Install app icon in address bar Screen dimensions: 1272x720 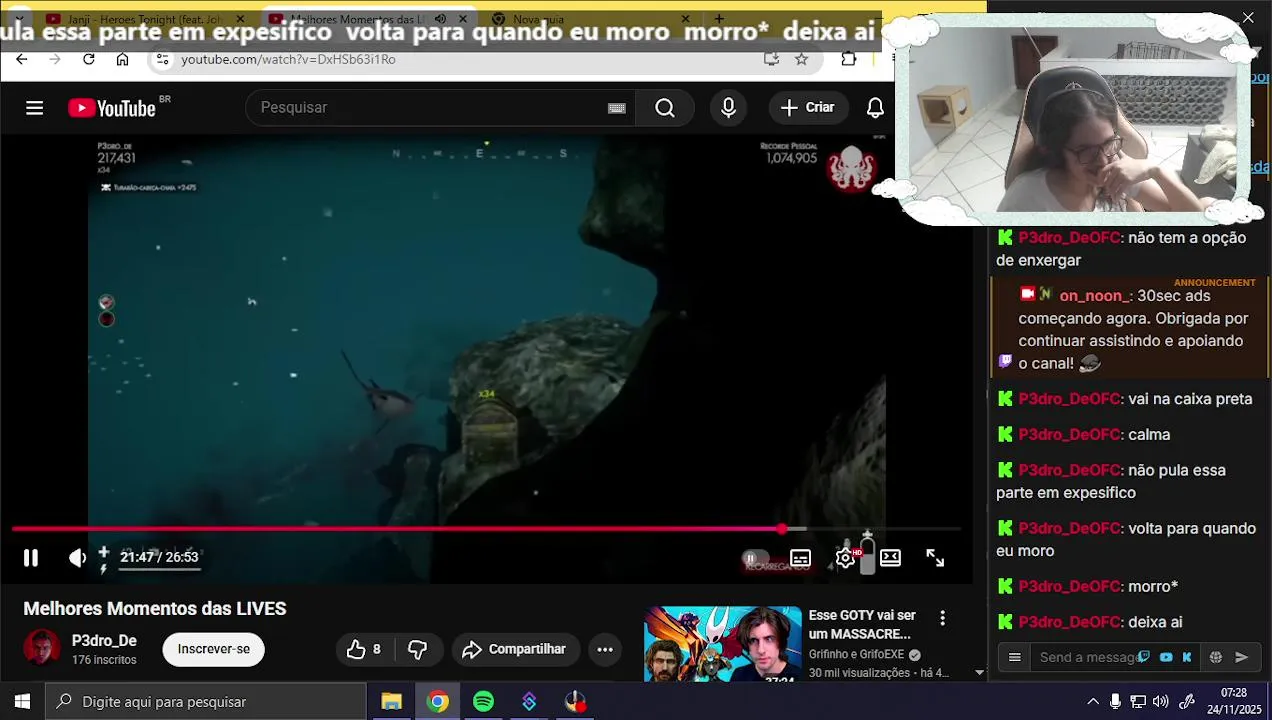tap(771, 59)
